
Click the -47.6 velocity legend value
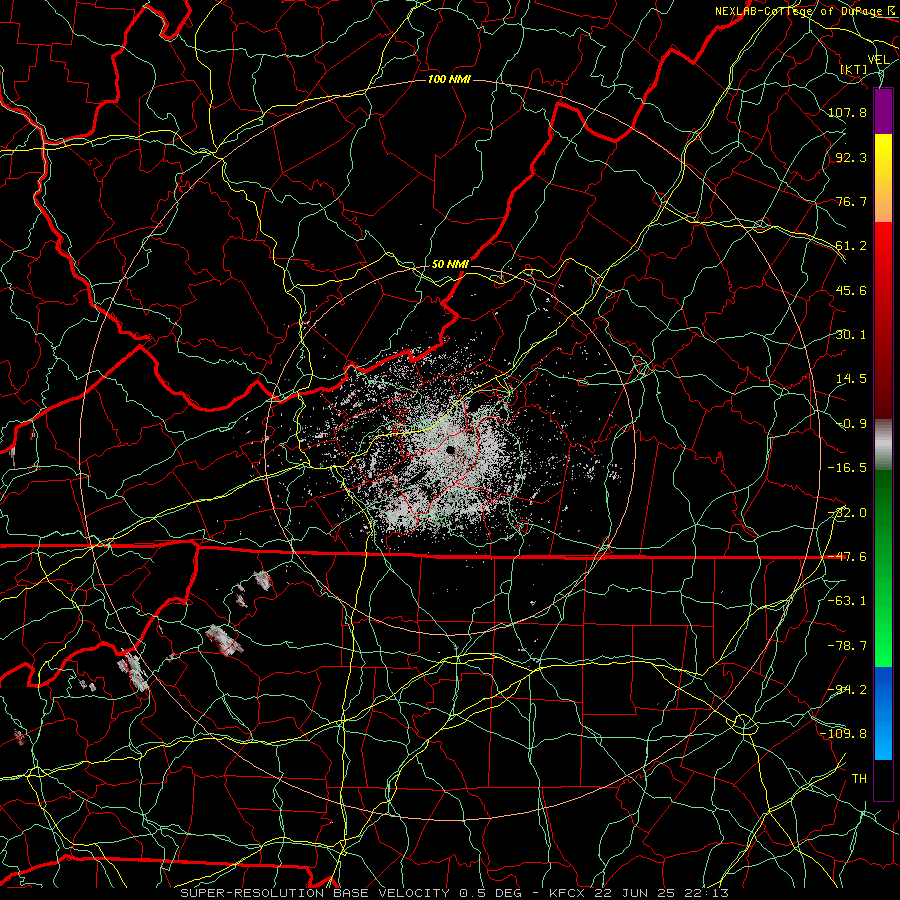click(x=847, y=557)
